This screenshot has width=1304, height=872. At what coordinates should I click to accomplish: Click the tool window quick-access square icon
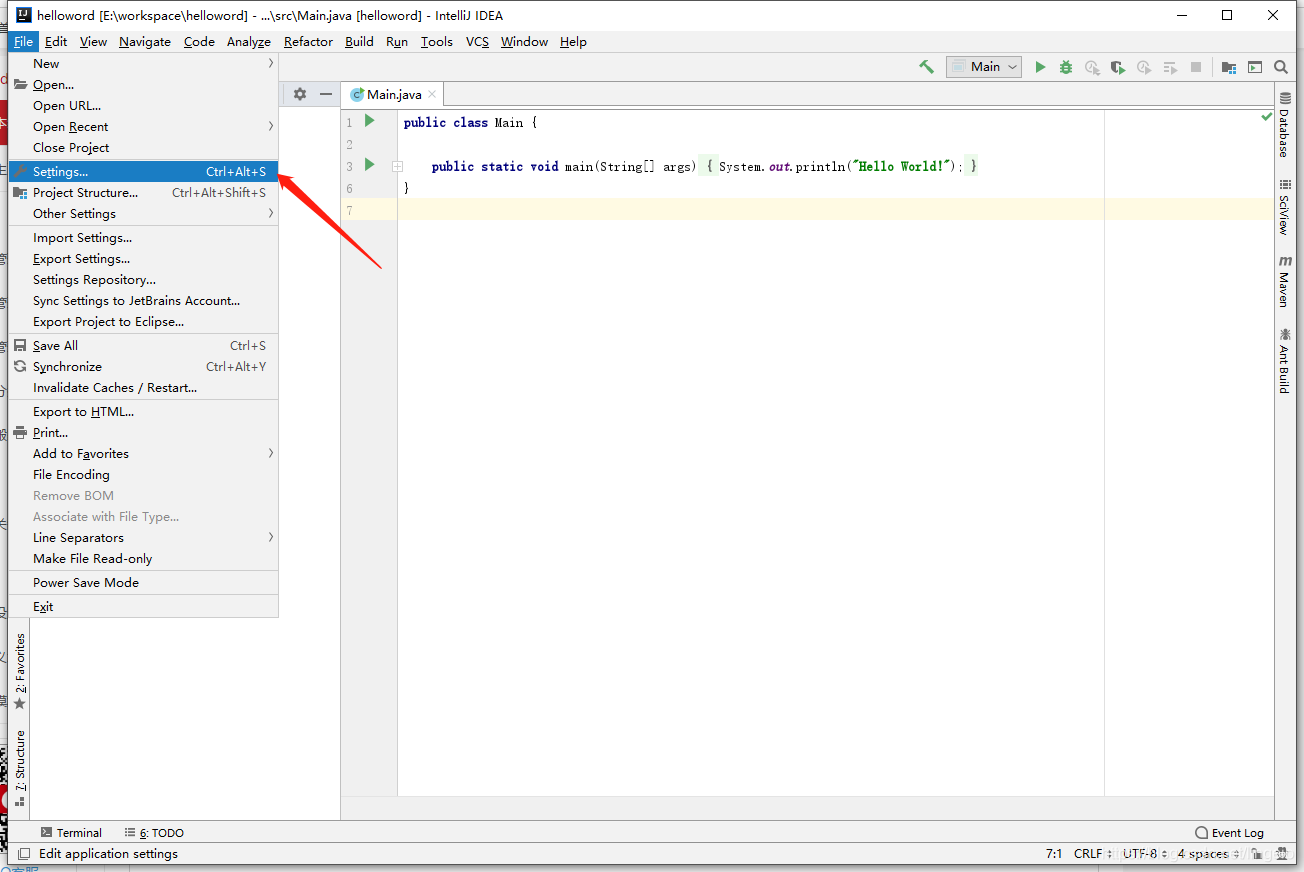[x=23, y=854]
